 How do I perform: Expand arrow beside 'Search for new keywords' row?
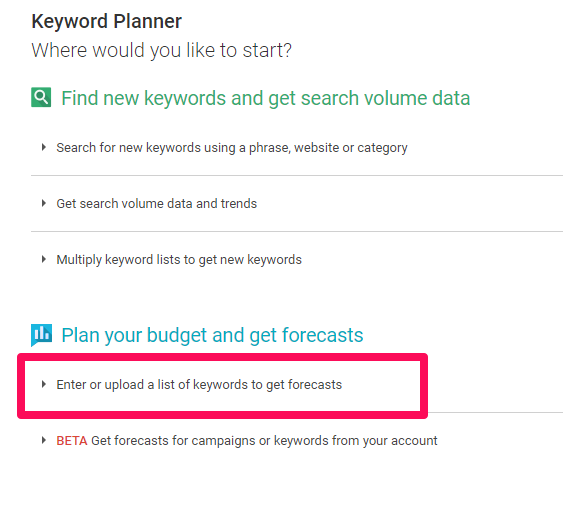click(44, 147)
